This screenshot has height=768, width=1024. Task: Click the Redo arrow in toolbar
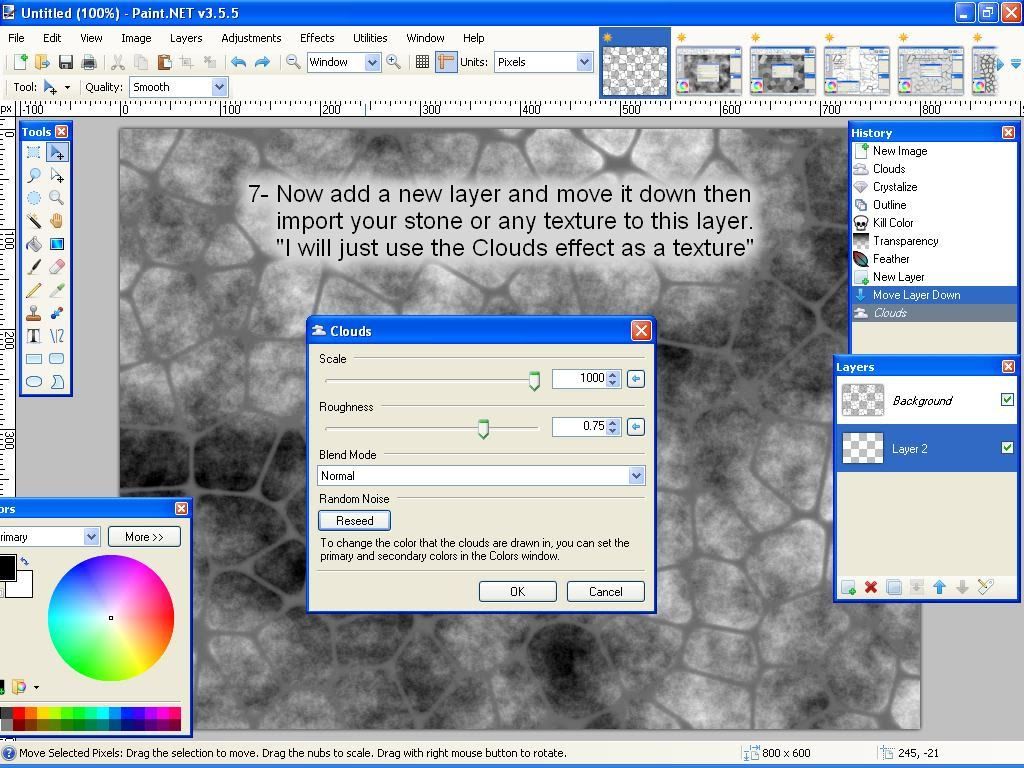click(x=262, y=62)
